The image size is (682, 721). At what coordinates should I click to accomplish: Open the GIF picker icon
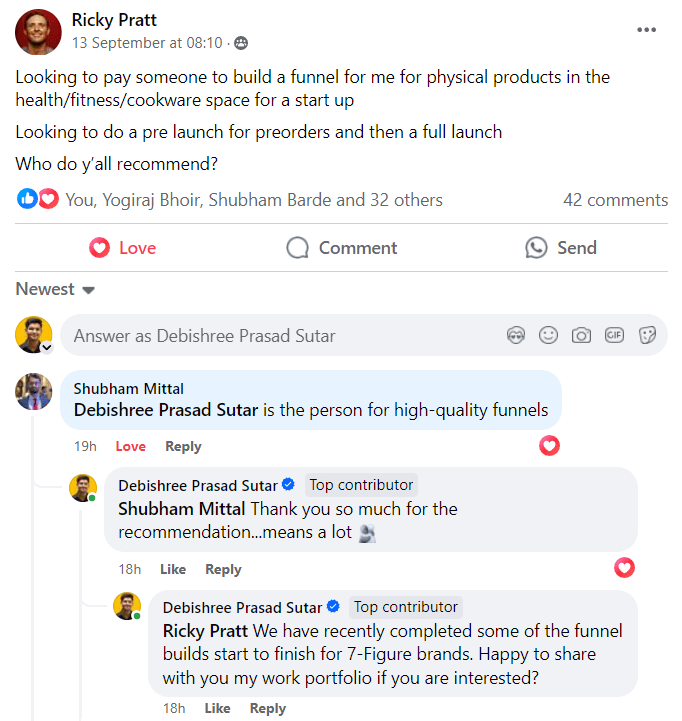tap(614, 336)
